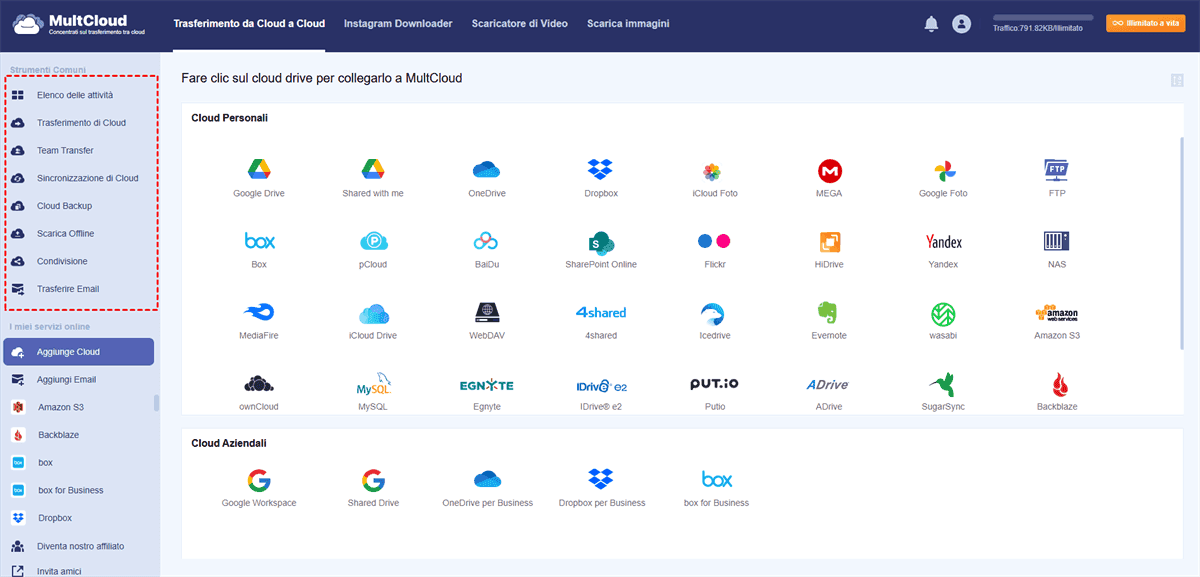Add the Amazon S3 service icon
The height and width of the screenshot is (577, 1200).
[1056, 313]
